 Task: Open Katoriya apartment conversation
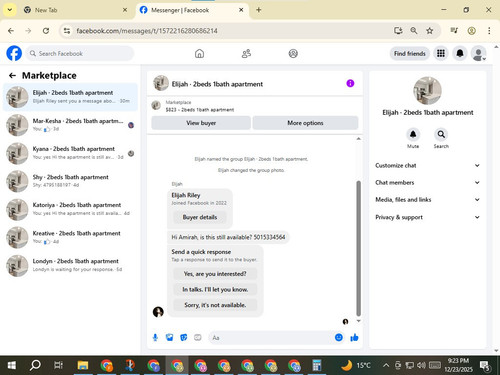point(70,209)
